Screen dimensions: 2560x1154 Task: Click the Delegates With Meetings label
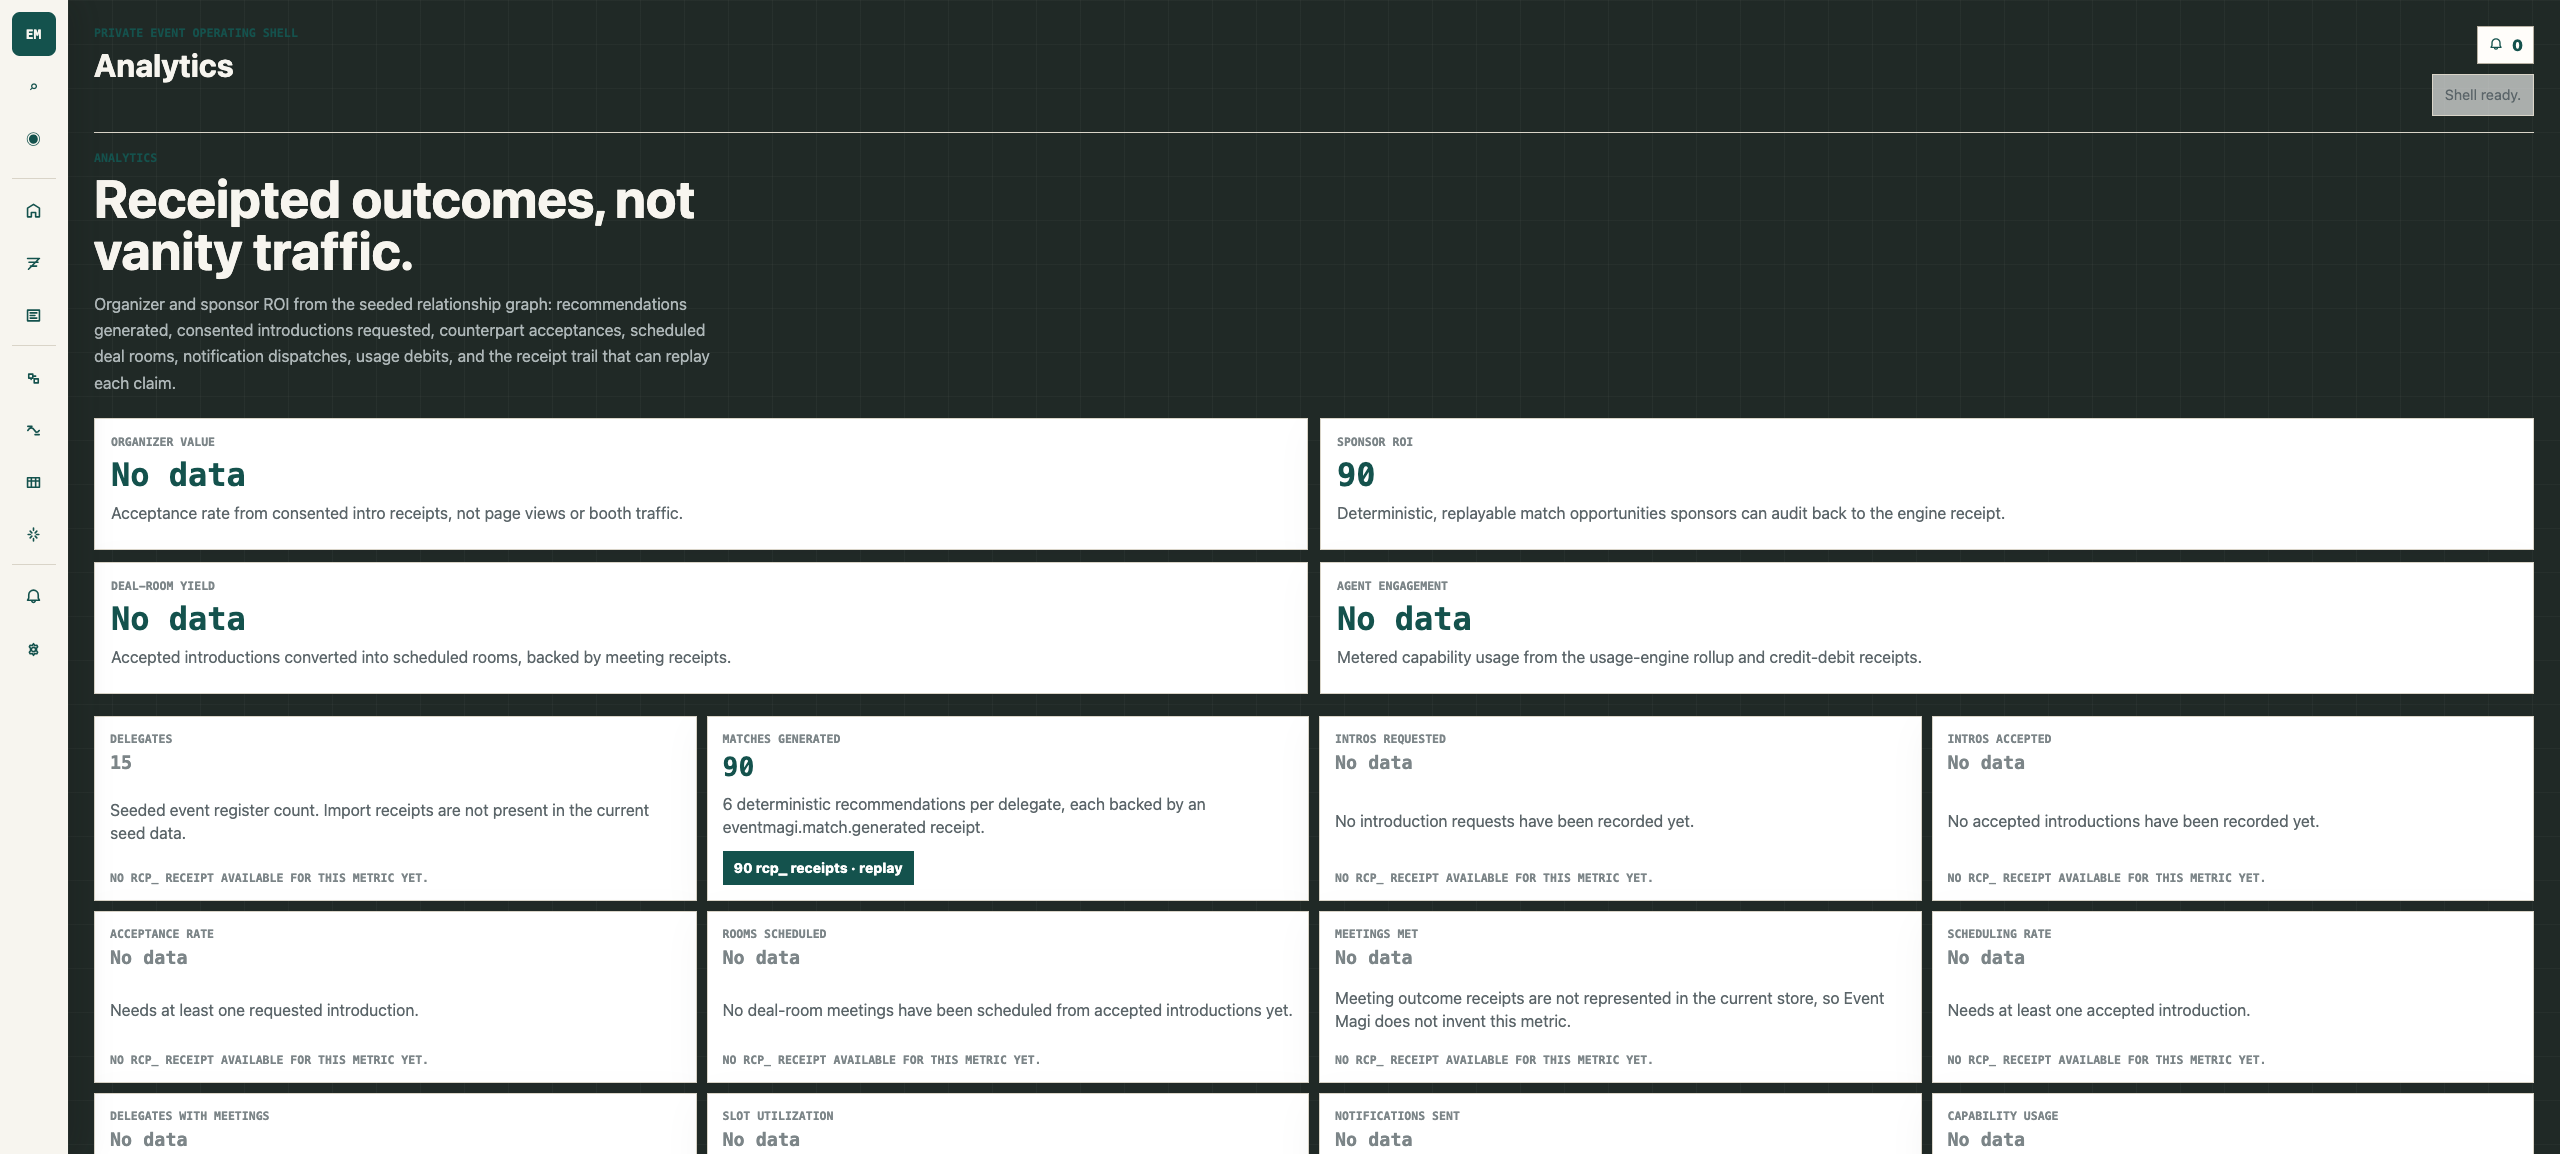[189, 1116]
